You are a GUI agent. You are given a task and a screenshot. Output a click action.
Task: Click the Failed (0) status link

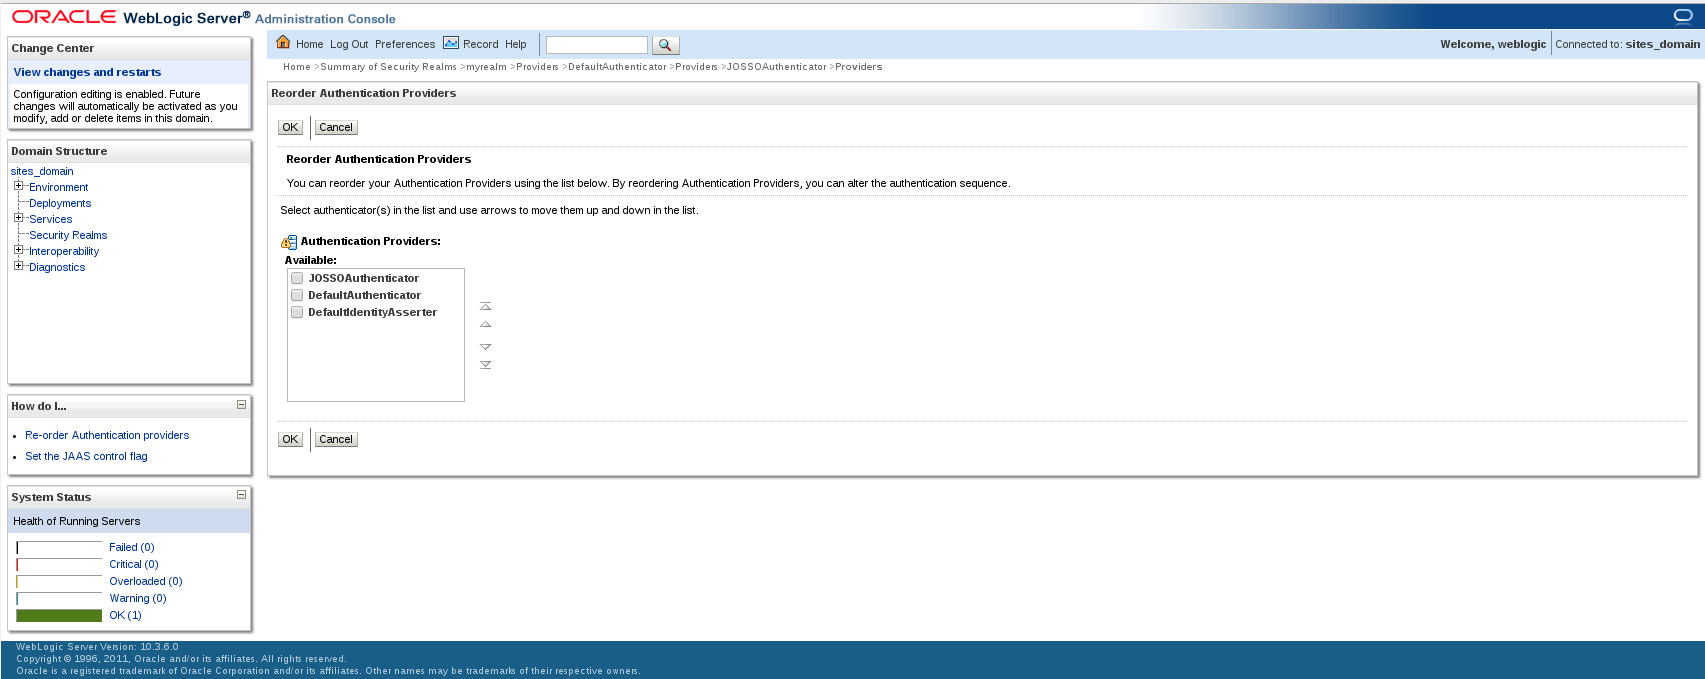(x=132, y=547)
